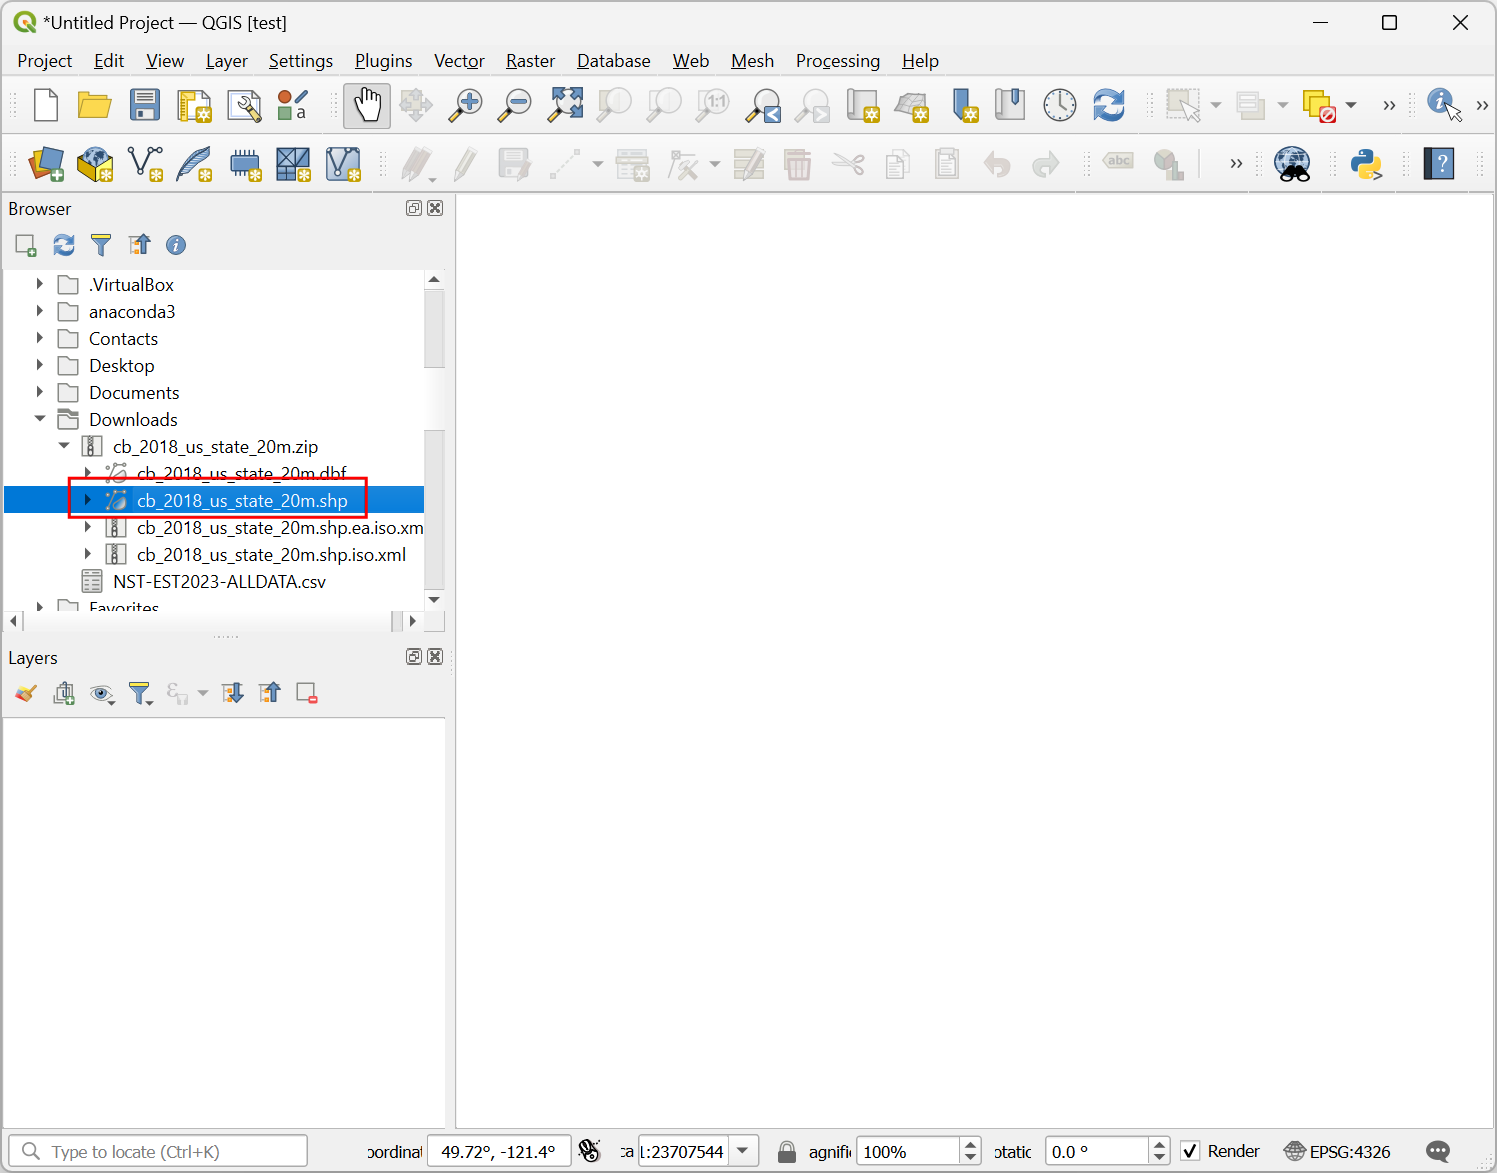Toggle the Render checkbox

pos(1190,1151)
